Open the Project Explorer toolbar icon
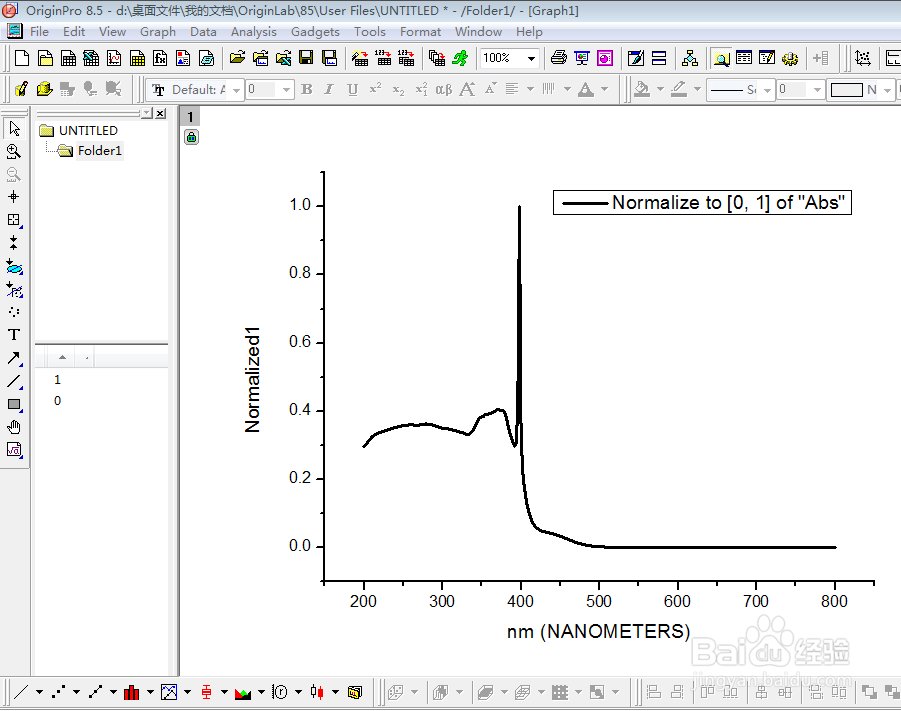Screen dimensions: 901x711 click(x=721, y=58)
